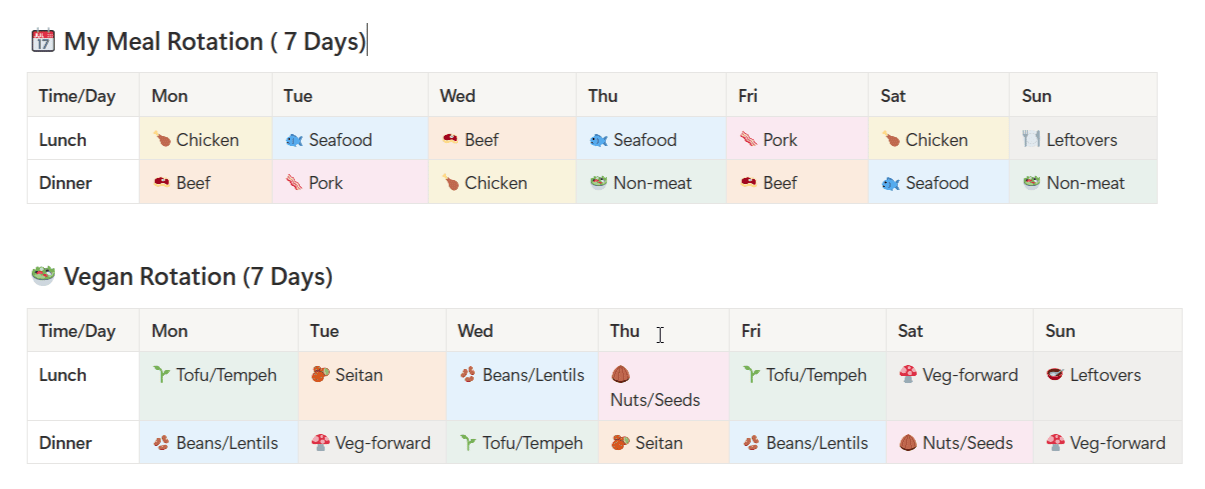Image resolution: width=1205 pixels, height=489 pixels.
Task: Click mushroom icon in Saturday lunch Veg-forward cell
Action: pyautogui.click(x=907, y=375)
